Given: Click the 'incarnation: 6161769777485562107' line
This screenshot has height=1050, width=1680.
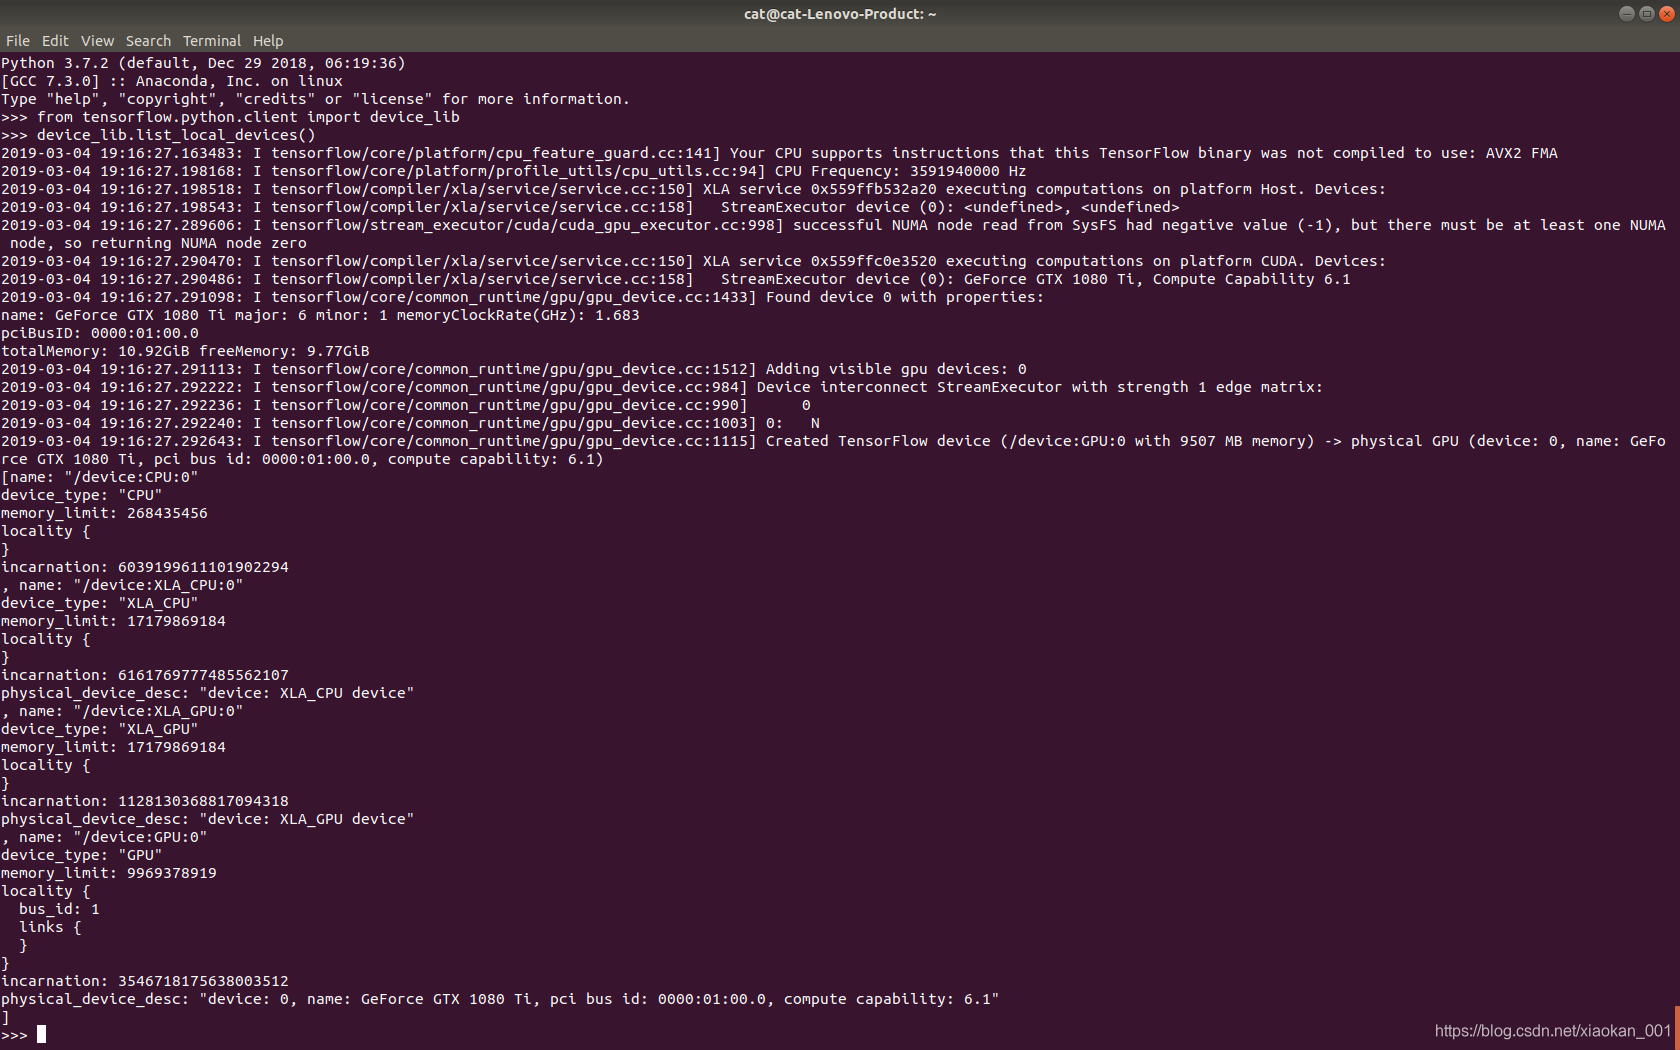Looking at the screenshot, I should (145, 675).
